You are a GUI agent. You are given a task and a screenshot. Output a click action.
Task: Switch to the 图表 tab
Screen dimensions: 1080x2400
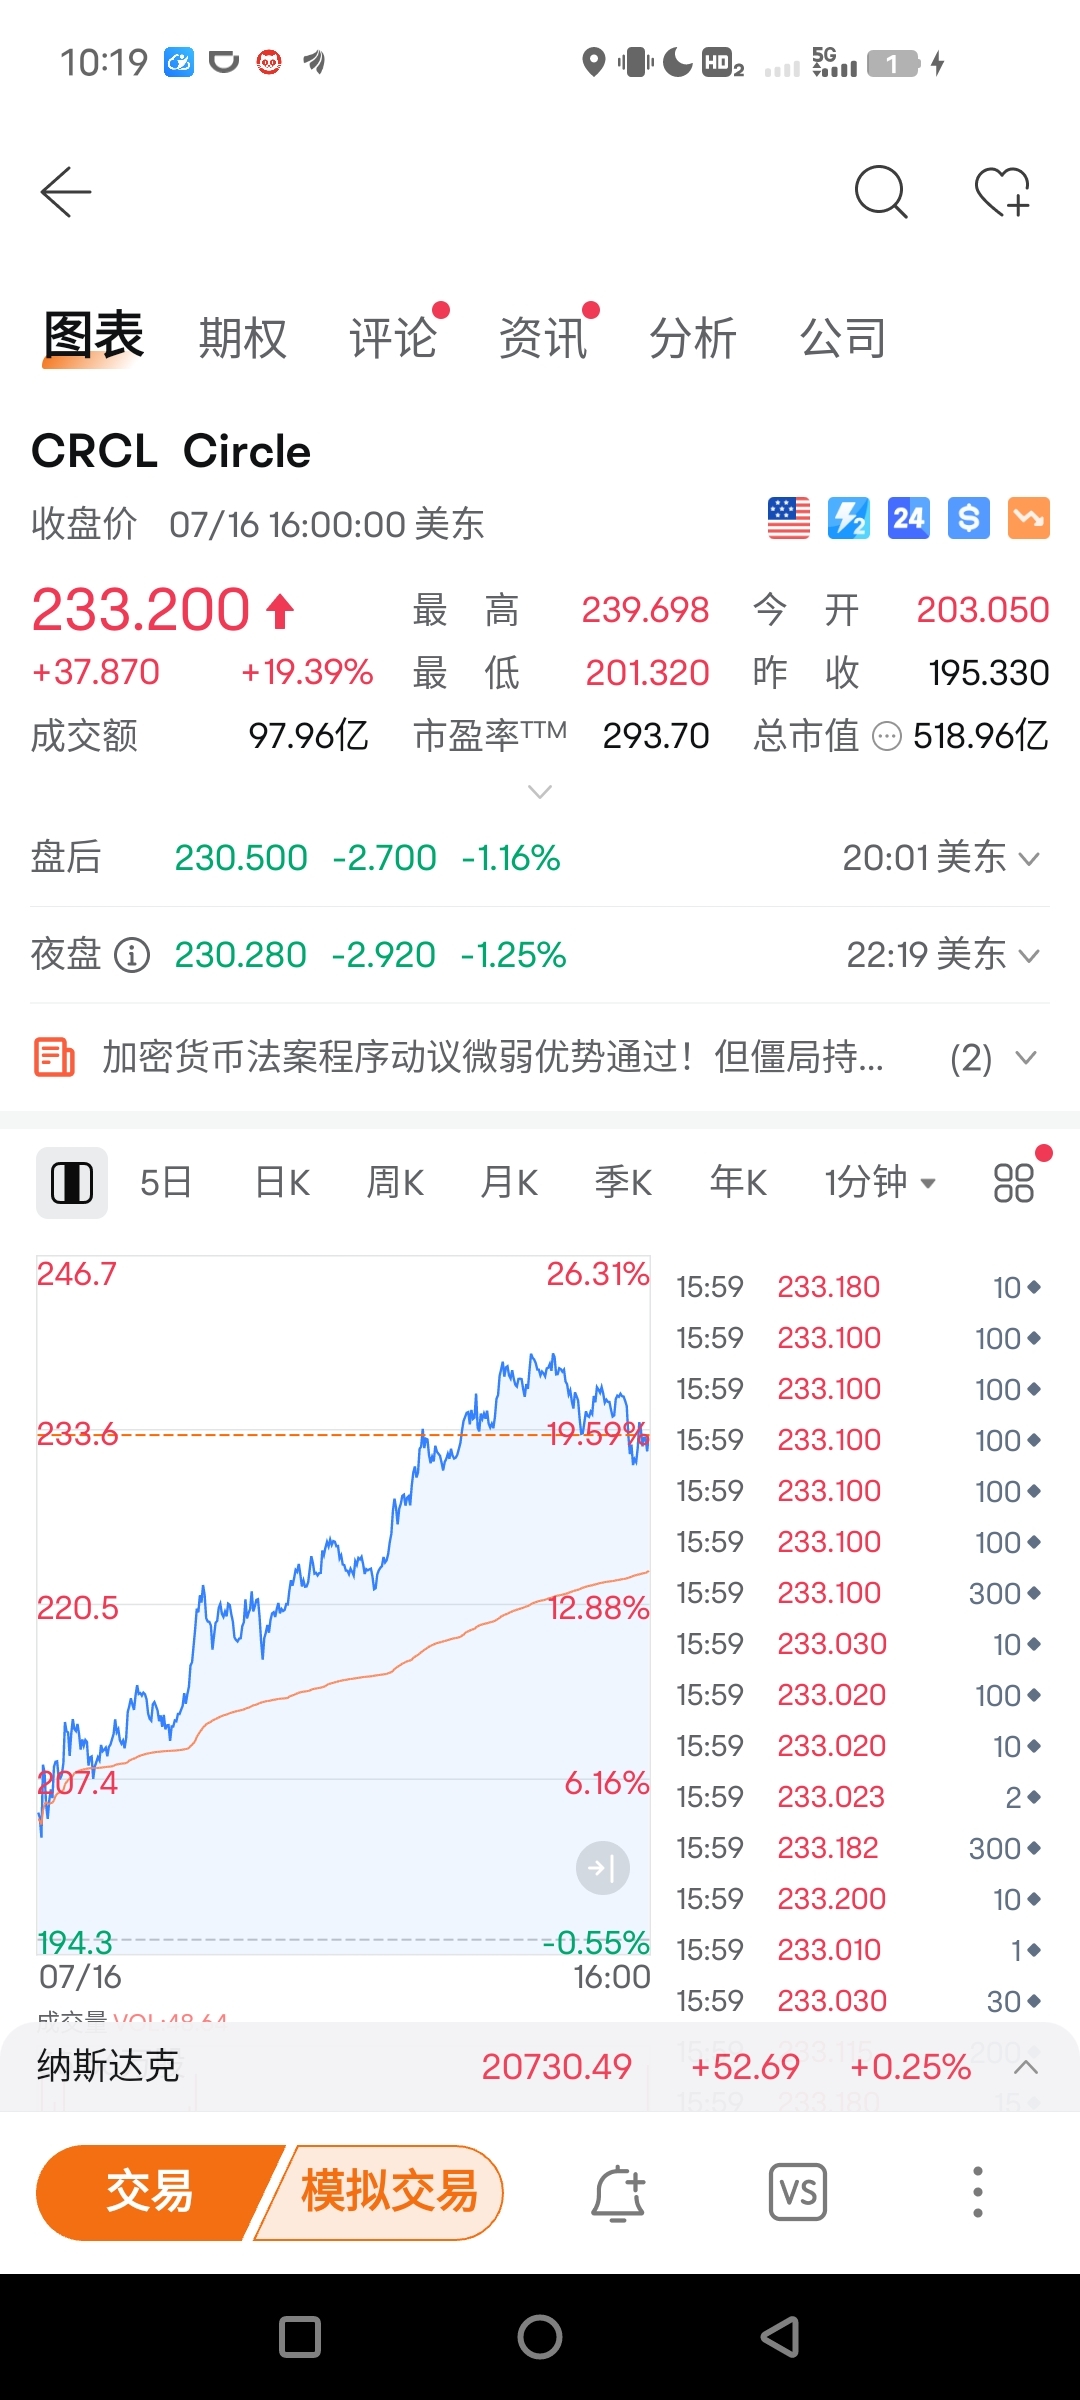(94, 336)
